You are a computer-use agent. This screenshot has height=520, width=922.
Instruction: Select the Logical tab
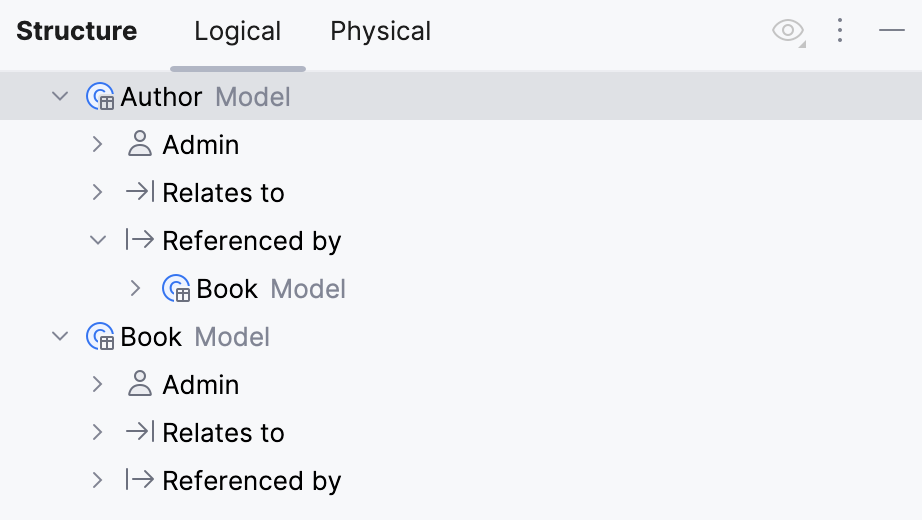pos(238,31)
